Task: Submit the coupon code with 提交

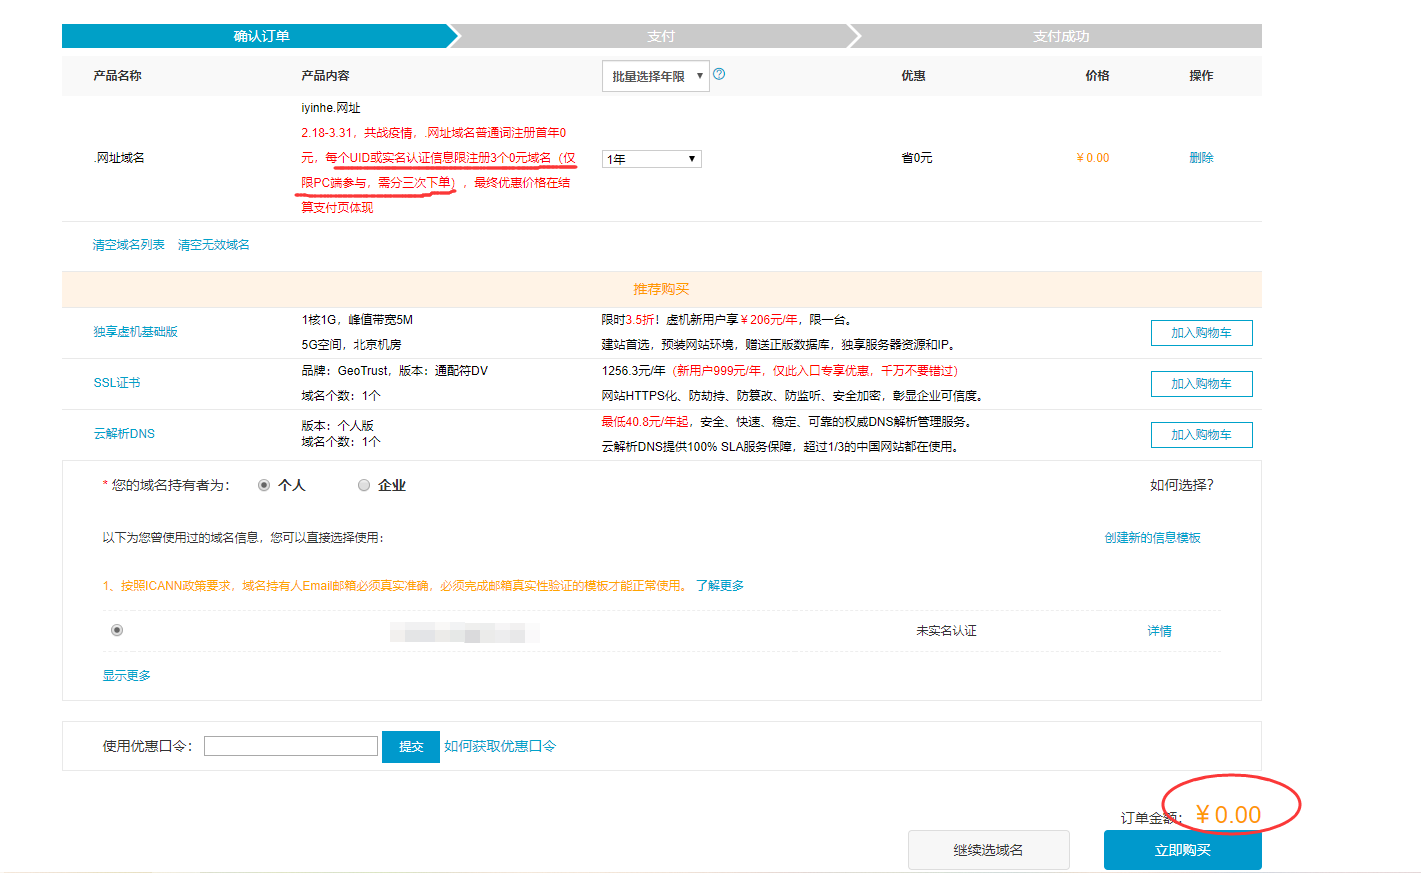Action: (410, 747)
